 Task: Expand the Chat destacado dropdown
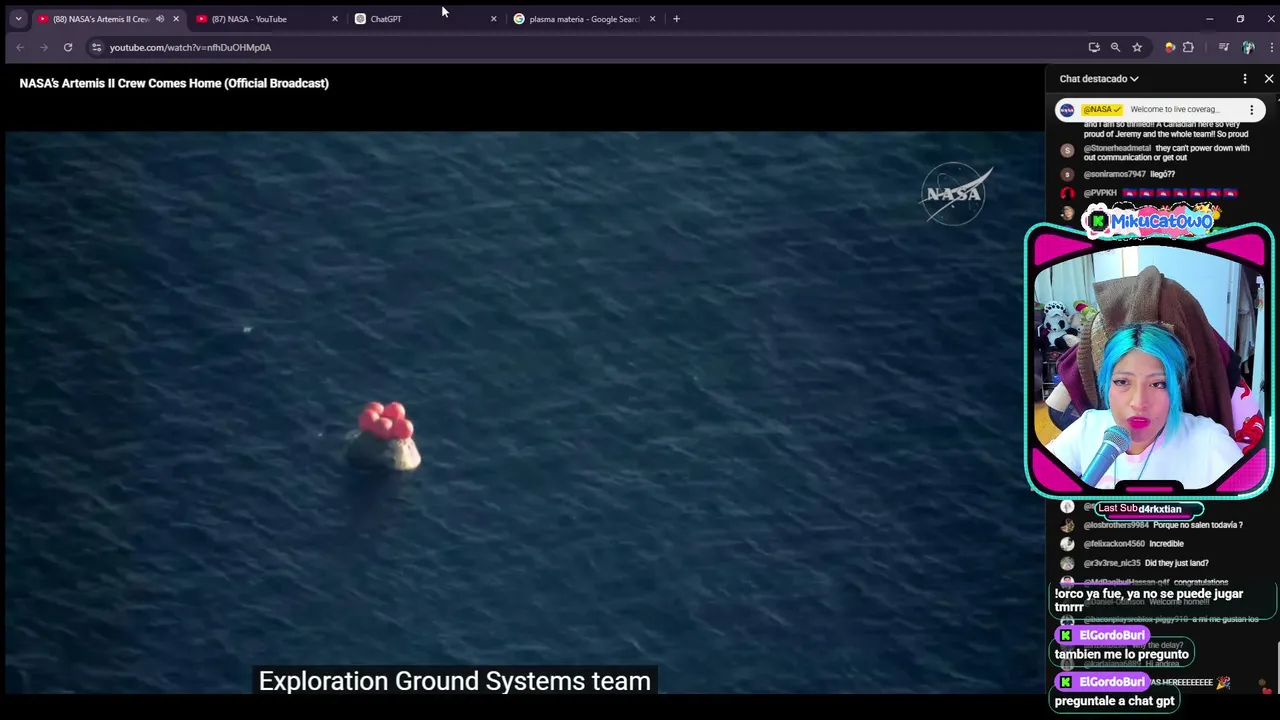tap(1099, 79)
